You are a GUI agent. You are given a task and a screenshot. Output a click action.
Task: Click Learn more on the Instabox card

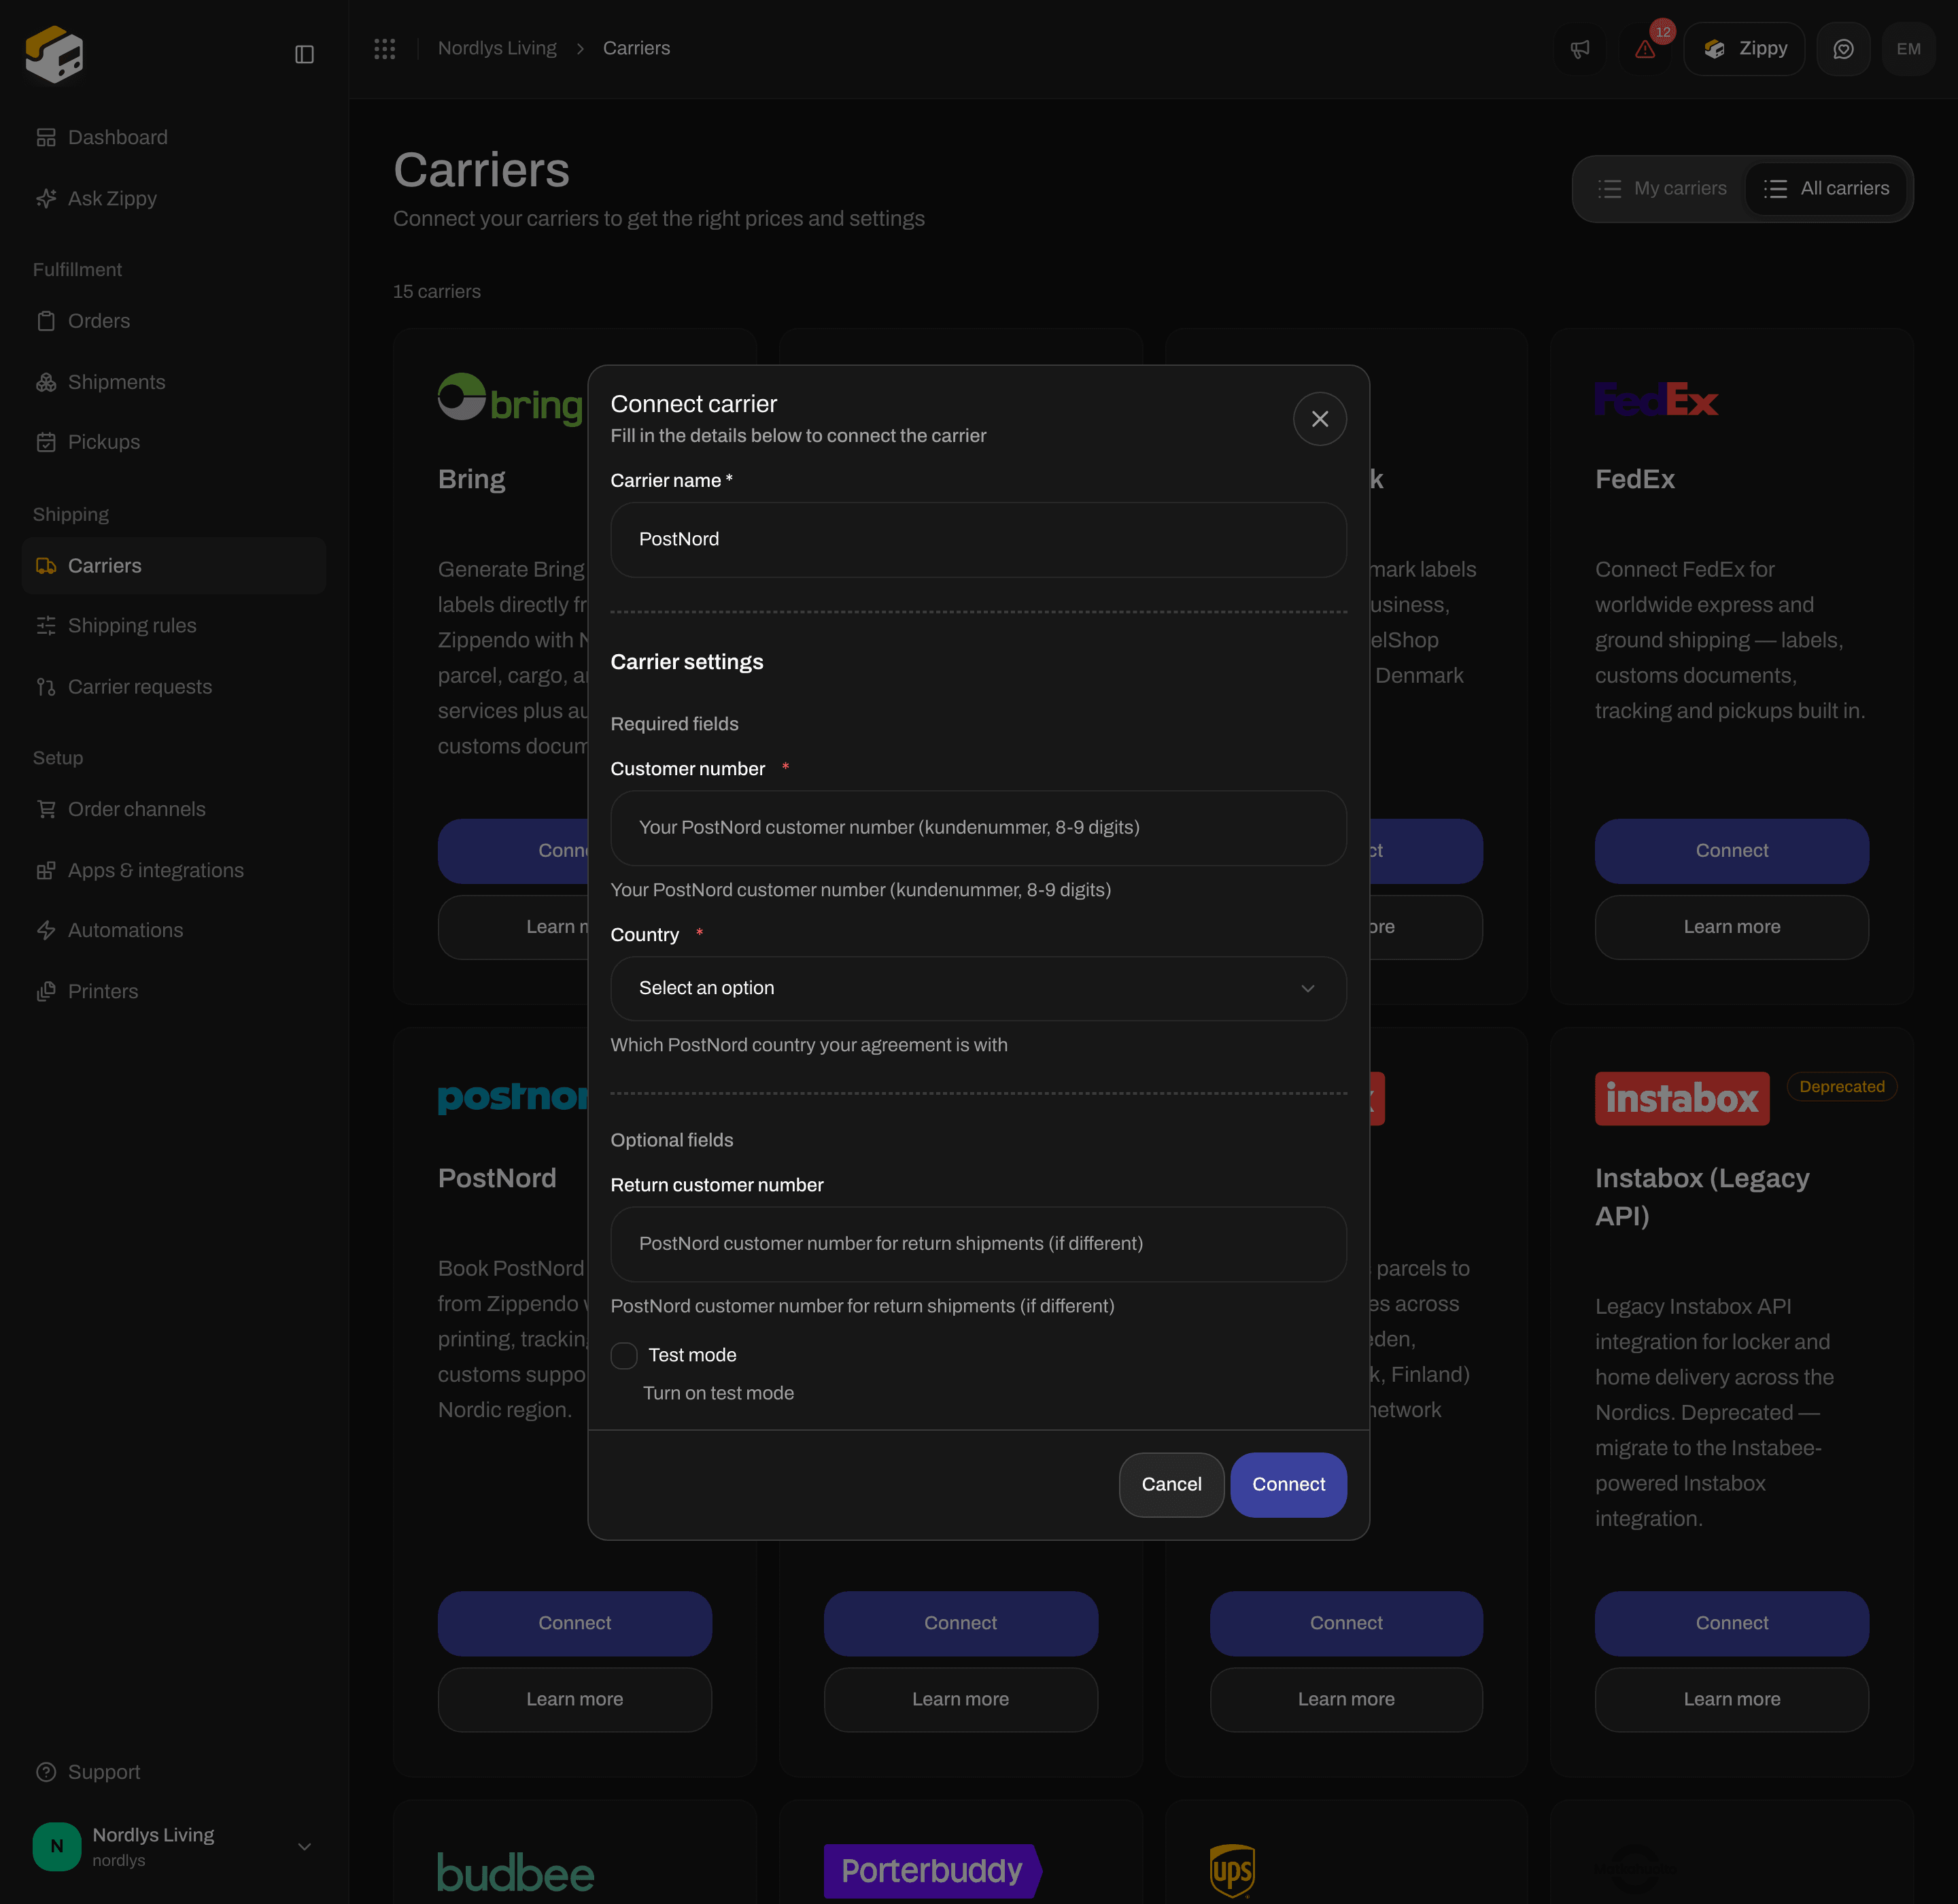tap(1731, 1699)
